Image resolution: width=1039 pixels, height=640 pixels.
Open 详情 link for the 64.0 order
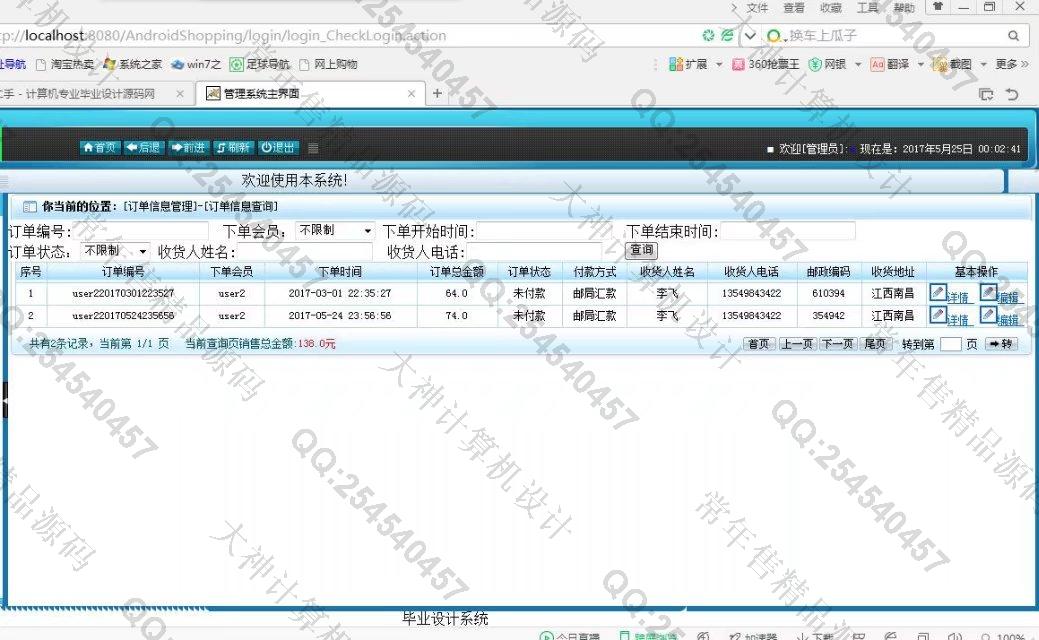[958, 297]
